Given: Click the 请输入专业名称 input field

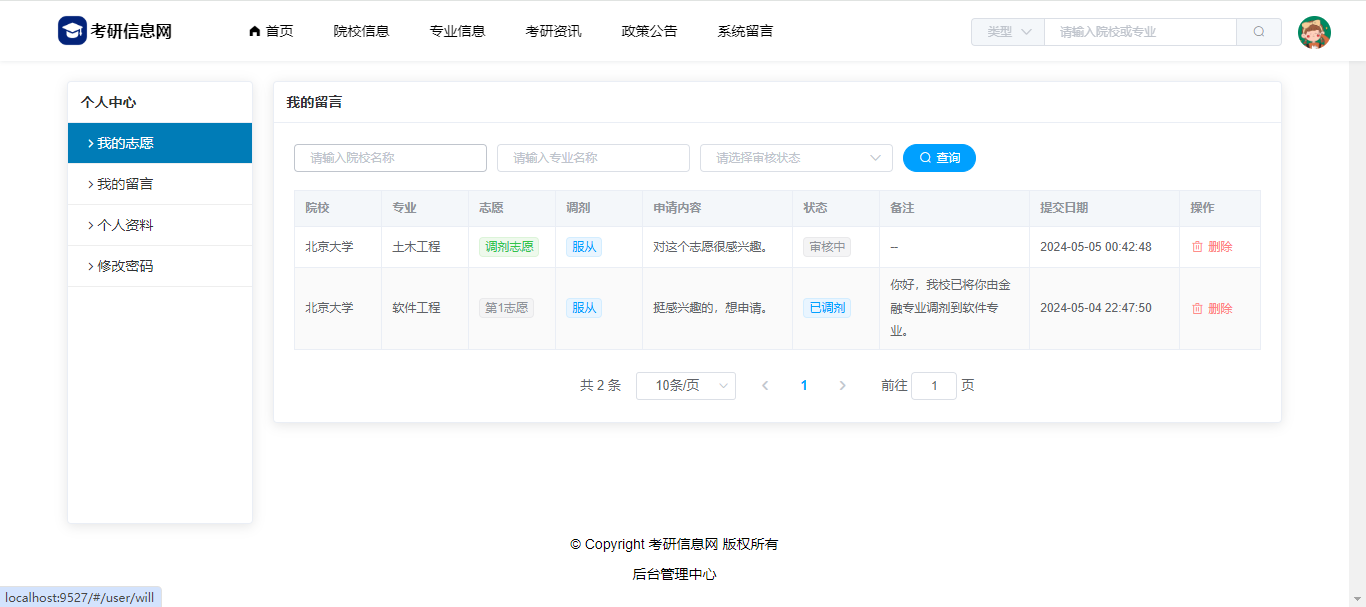Looking at the screenshot, I should tap(593, 158).
